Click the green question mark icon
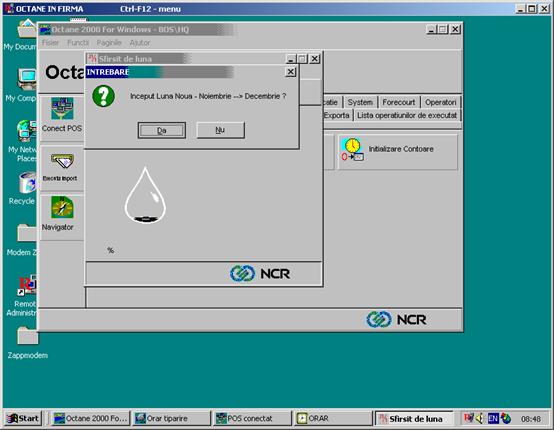554x430 pixels. coord(104,96)
